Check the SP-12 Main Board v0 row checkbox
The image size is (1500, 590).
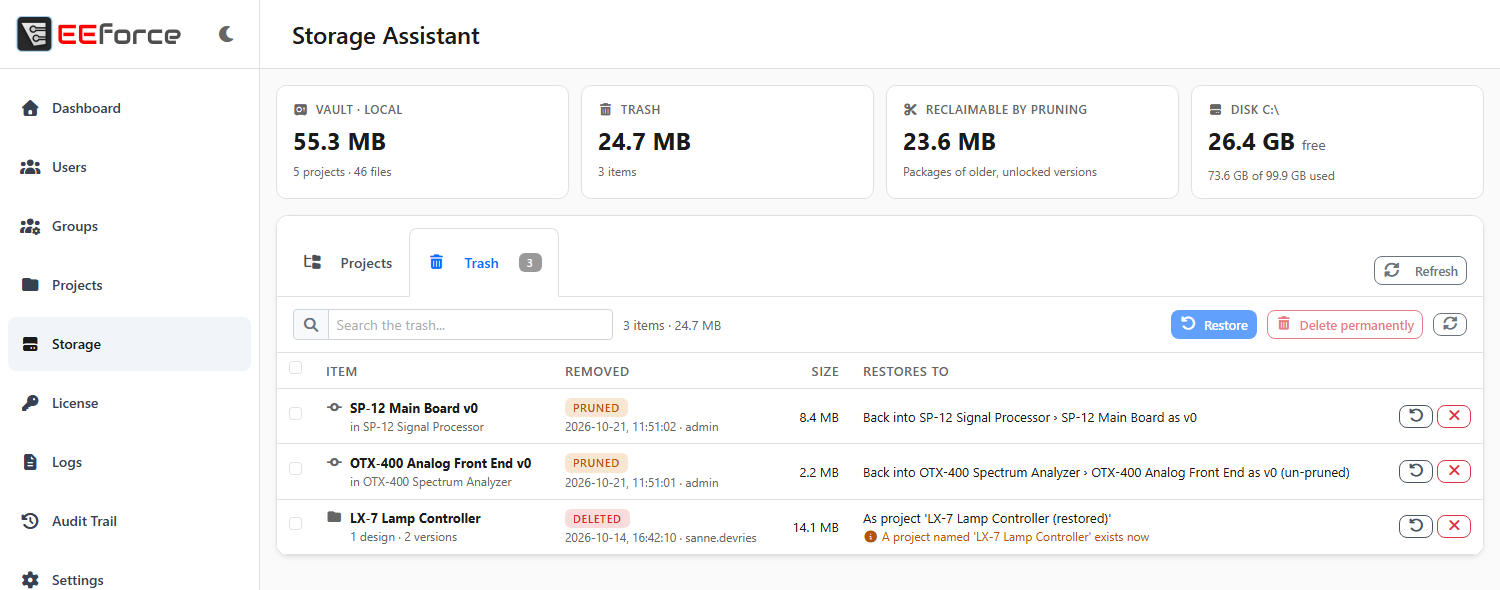pos(295,413)
